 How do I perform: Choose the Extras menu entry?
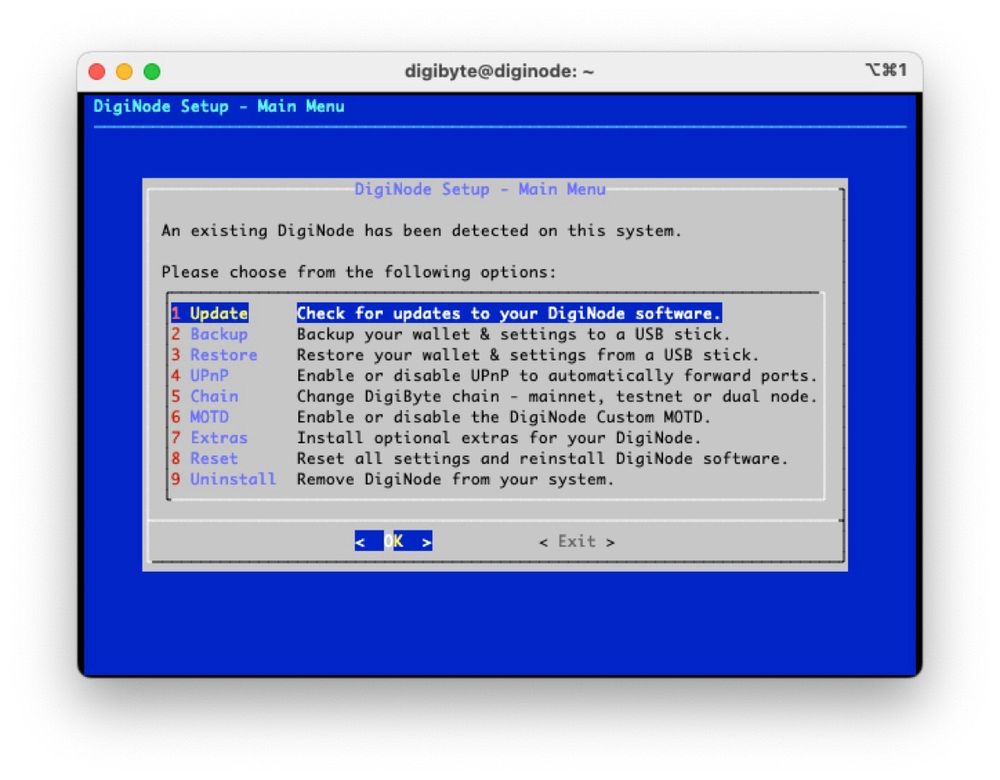tap(209, 438)
